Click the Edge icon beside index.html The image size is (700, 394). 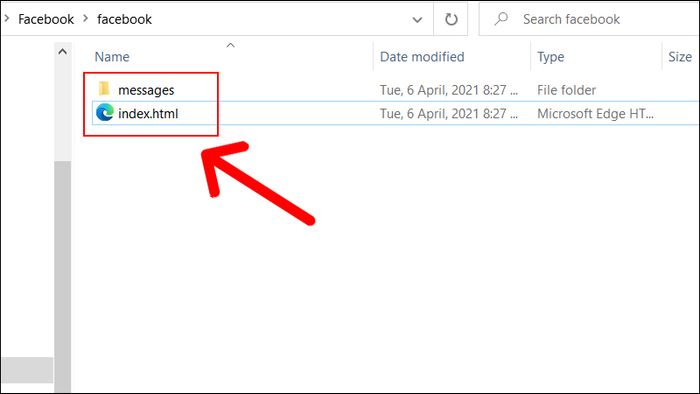105,112
